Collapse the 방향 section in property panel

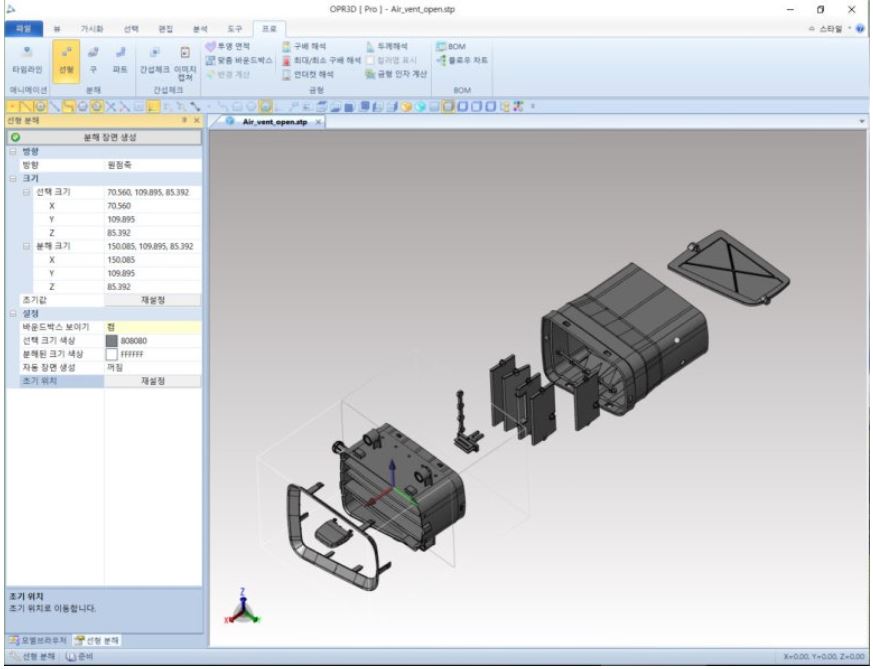pos(12,150)
